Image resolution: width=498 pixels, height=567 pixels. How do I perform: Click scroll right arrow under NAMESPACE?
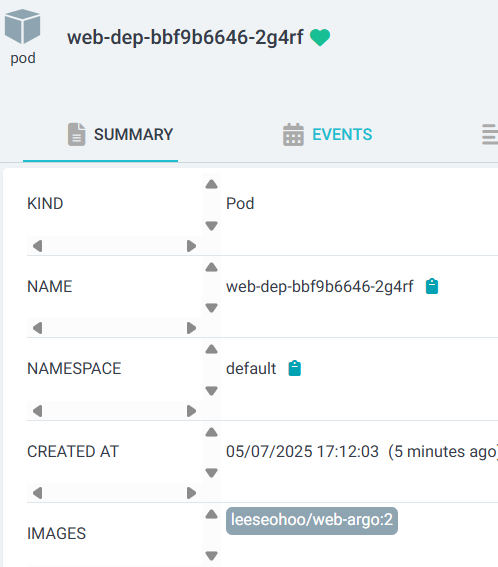point(191,411)
